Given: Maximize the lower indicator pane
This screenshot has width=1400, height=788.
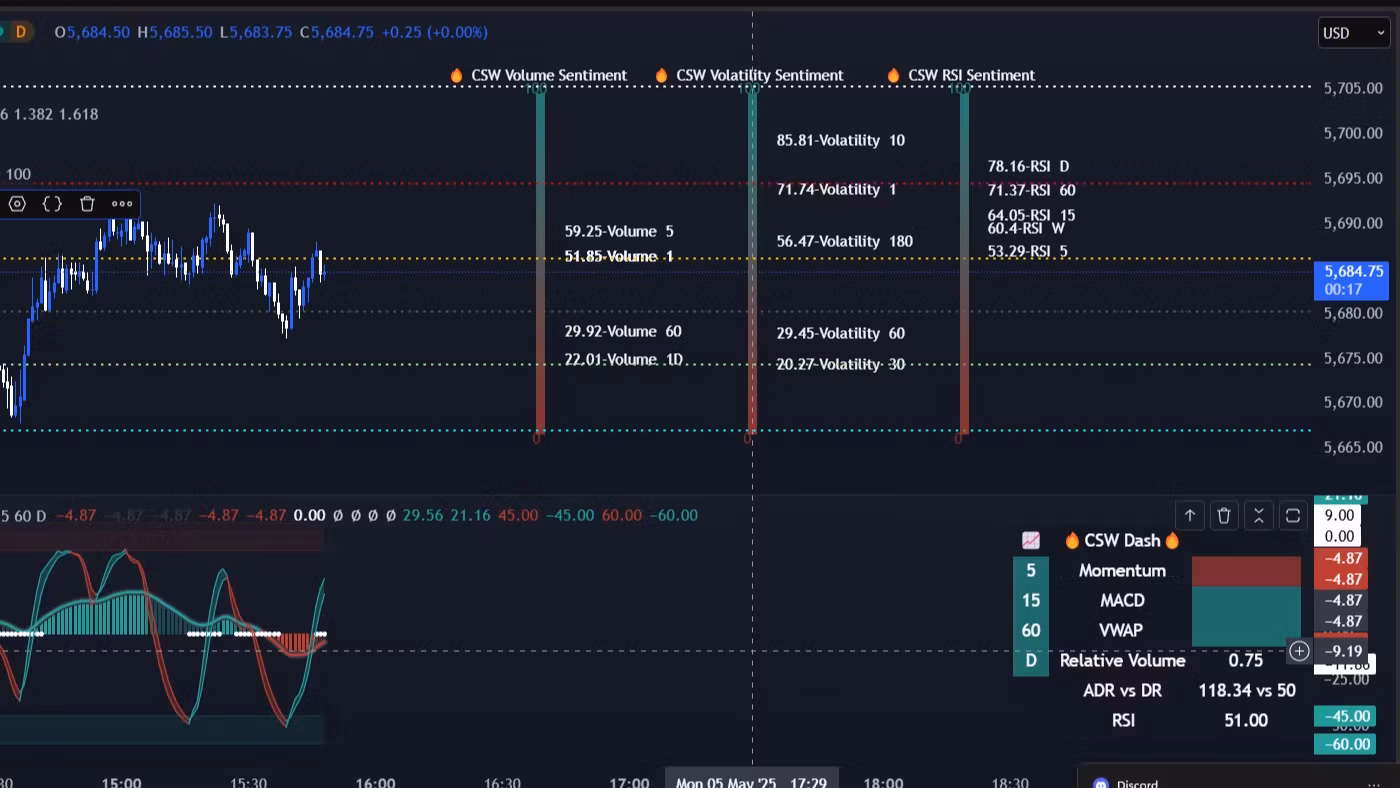Looking at the screenshot, I should 1293,516.
